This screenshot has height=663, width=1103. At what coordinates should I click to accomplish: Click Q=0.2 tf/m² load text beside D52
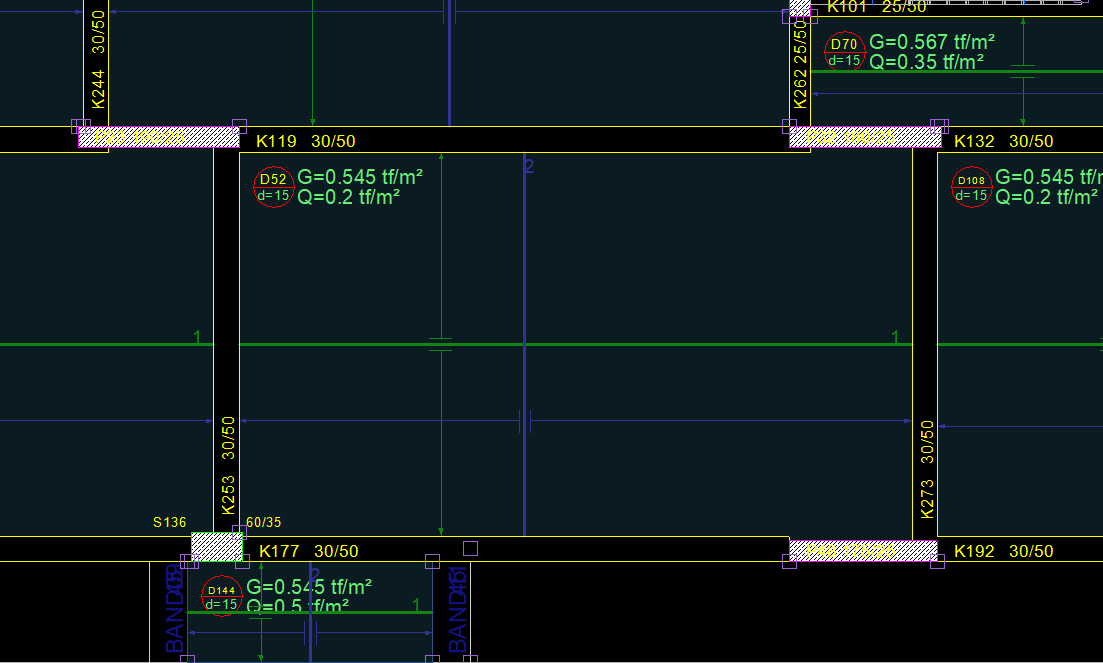point(349,197)
